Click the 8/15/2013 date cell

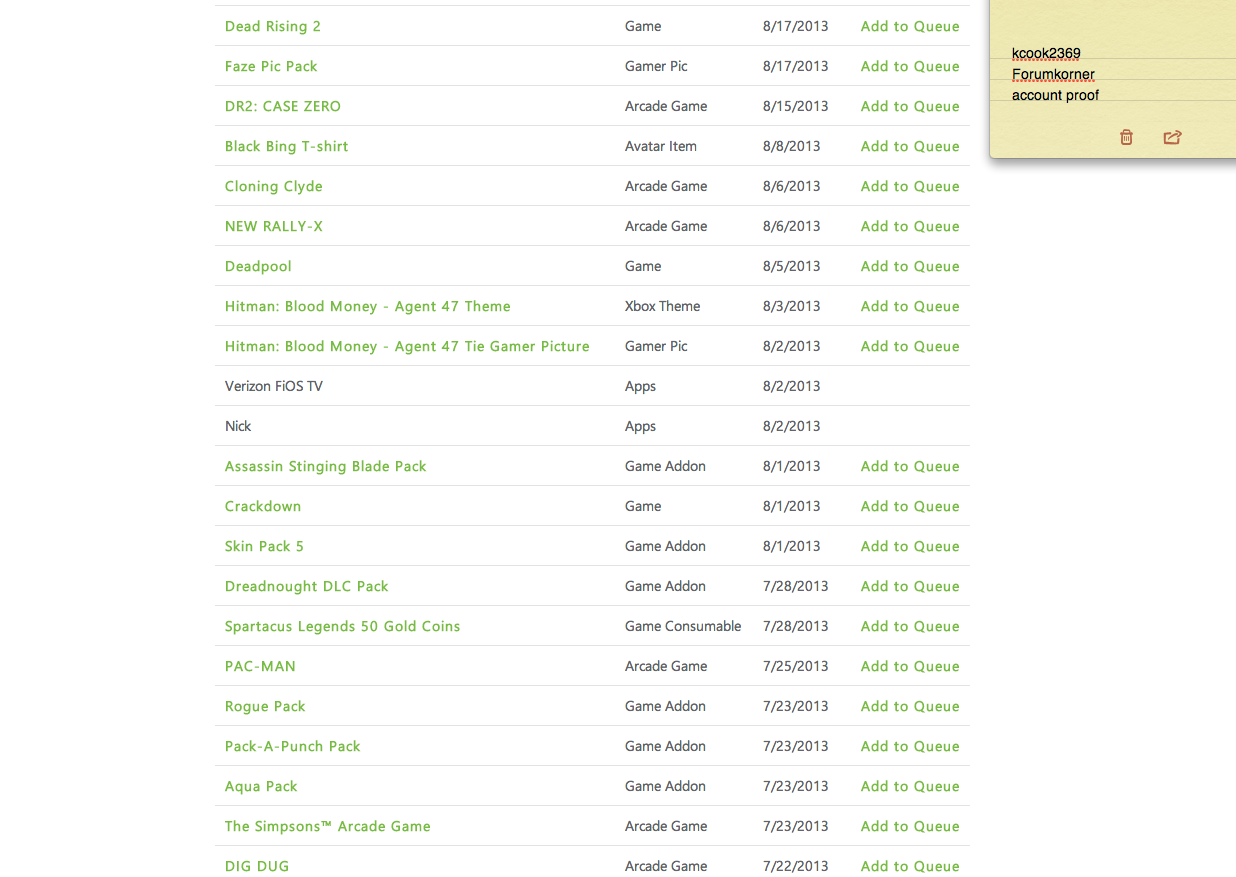pos(796,106)
